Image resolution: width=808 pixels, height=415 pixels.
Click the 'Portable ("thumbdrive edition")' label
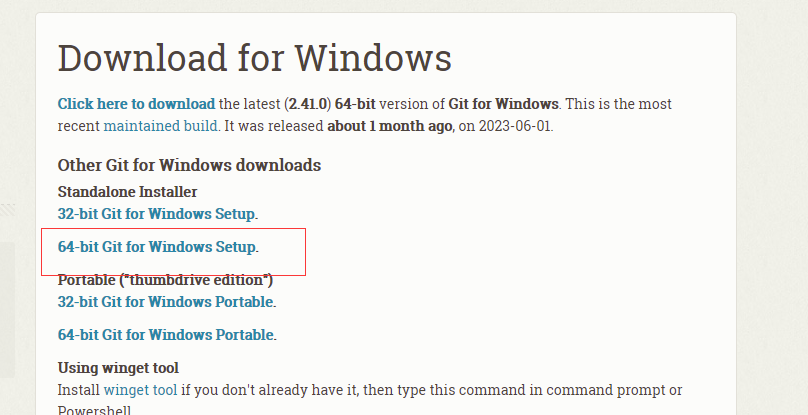point(165,280)
